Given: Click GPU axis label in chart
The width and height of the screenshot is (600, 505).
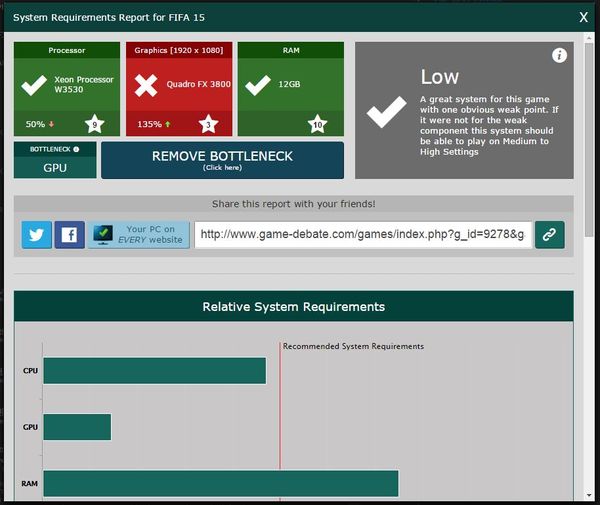Looking at the screenshot, I should coord(30,427).
